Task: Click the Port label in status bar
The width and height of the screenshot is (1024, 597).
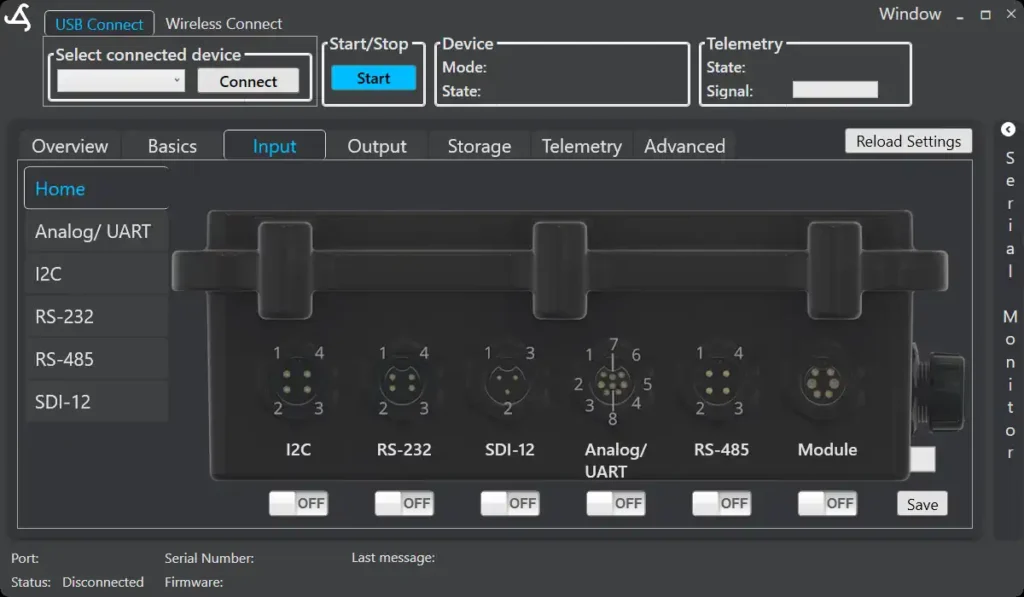Action: tap(25, 558)
